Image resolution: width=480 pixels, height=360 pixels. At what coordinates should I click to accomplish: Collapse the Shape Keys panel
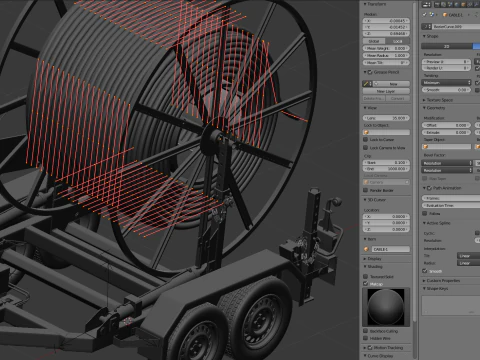pos(424,288)
